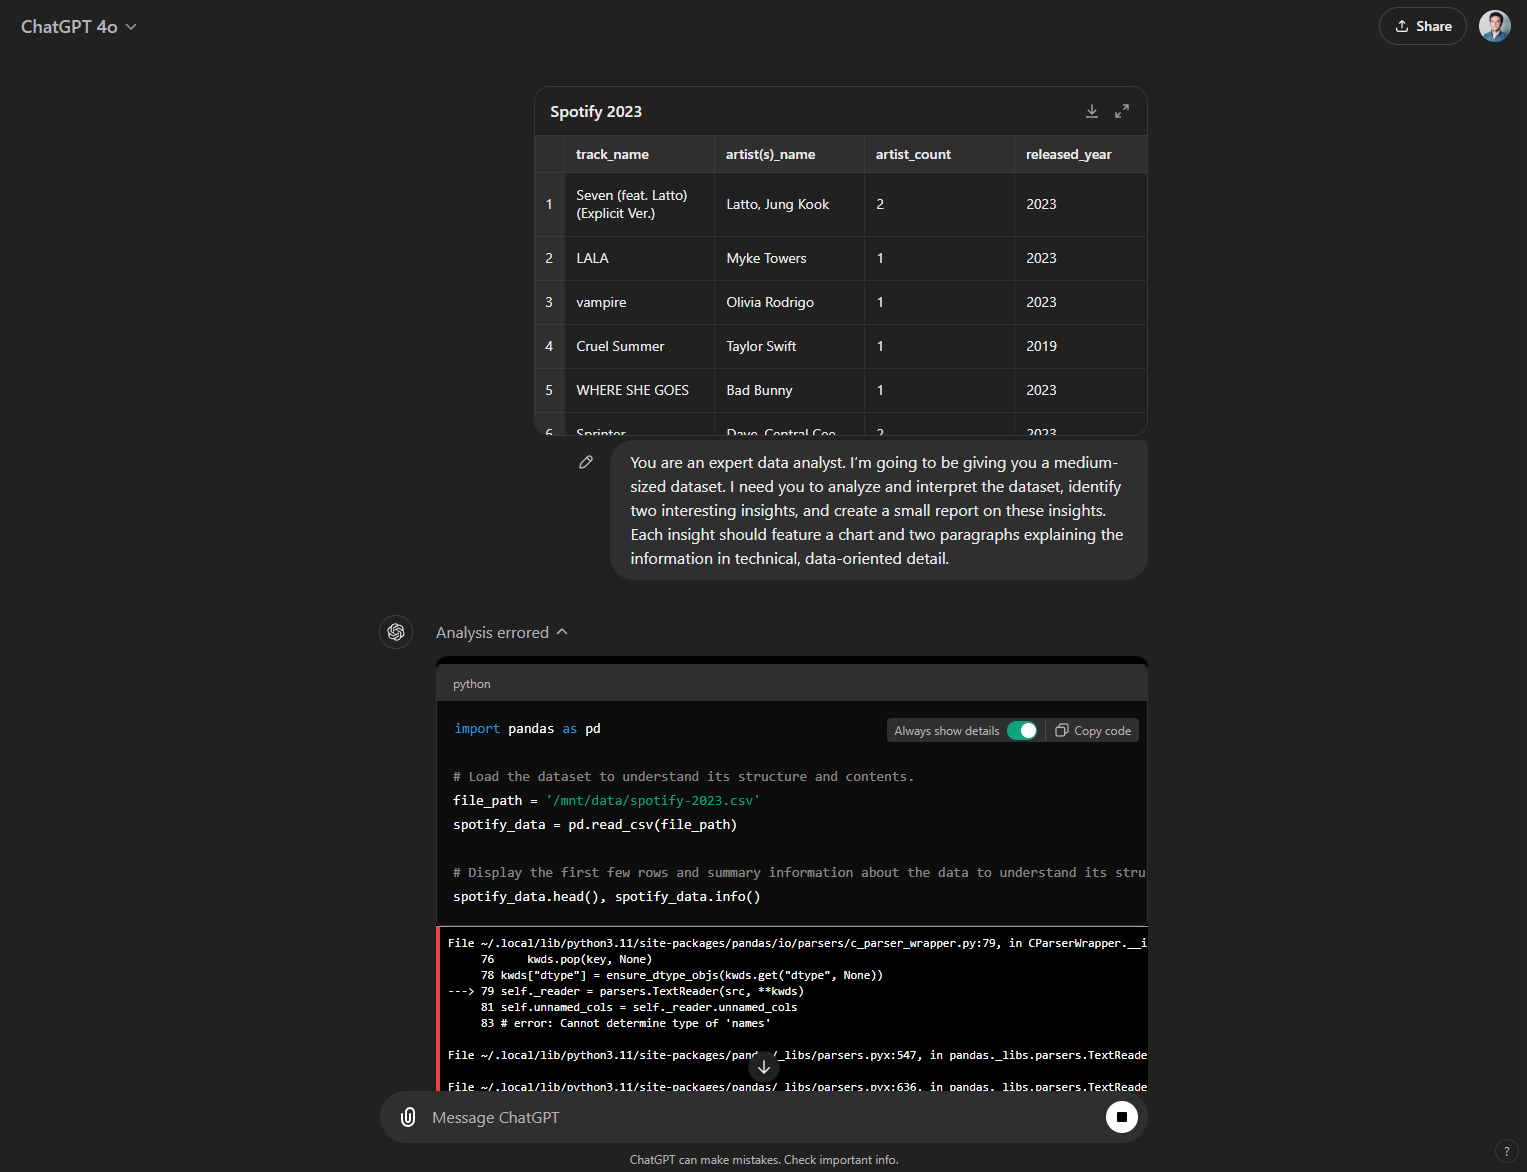Screen dimensions: 1527x1172
Task: Click the Spotify 2023 table title
Action: [x=596, y=112]
